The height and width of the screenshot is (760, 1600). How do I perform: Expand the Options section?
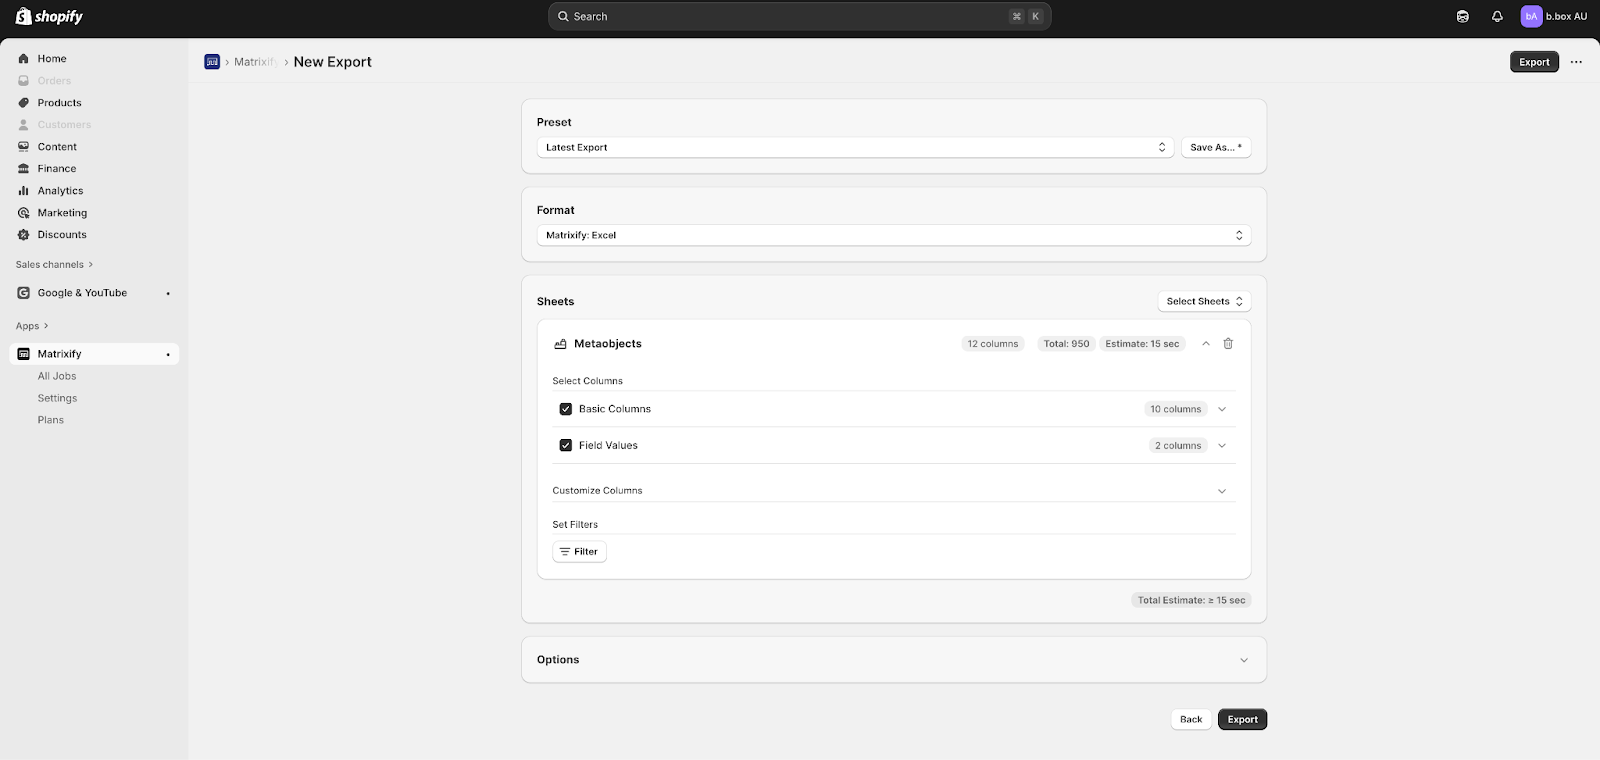click(1243, 660)
